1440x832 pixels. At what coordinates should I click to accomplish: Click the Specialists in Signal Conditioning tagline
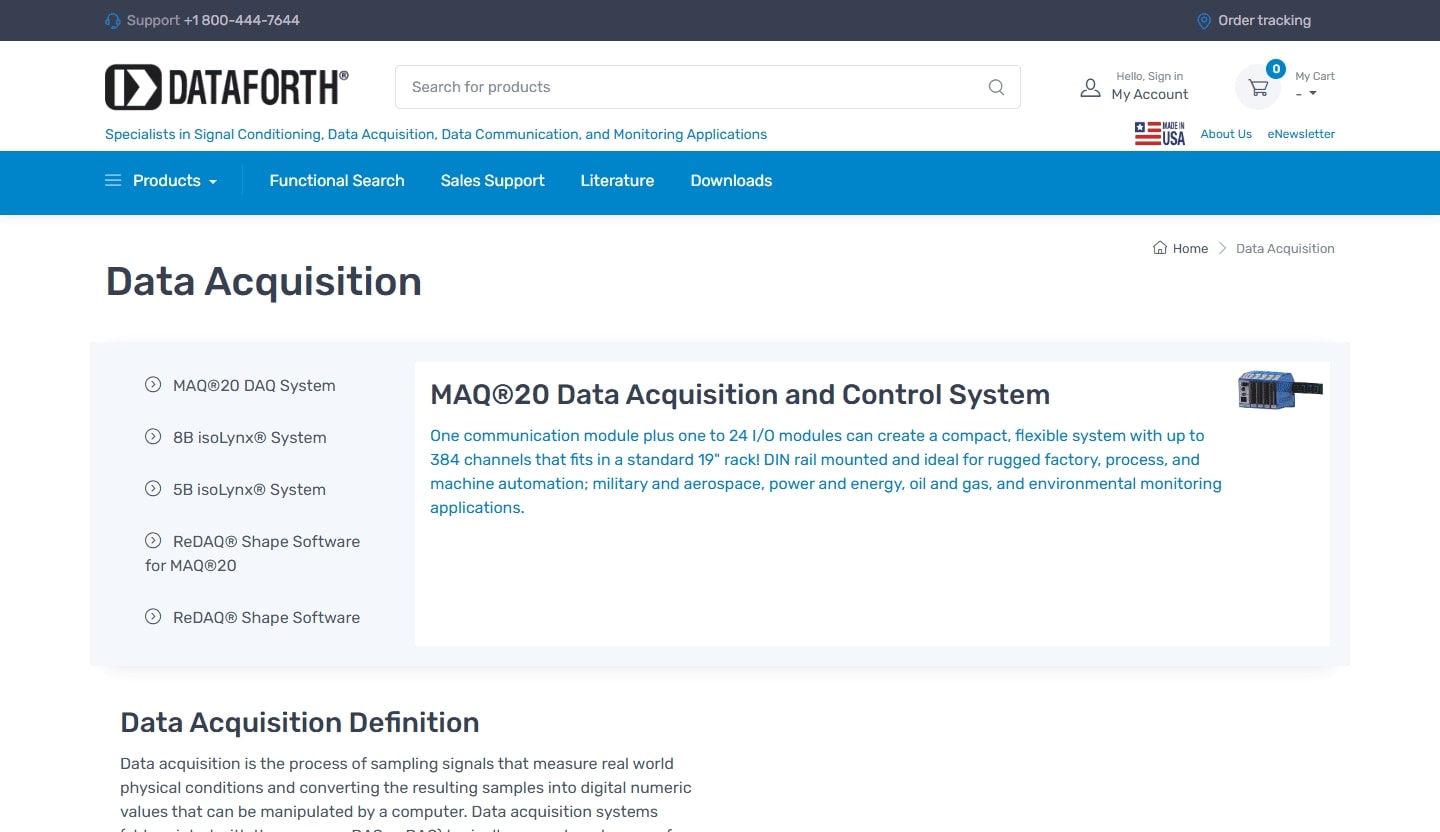point(436,134)
